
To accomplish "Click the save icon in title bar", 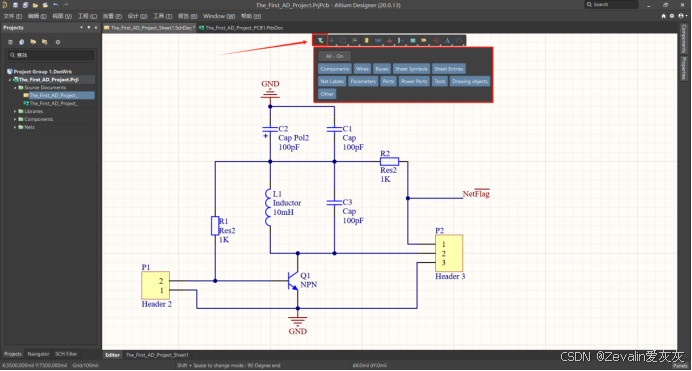I will (15, 5).
